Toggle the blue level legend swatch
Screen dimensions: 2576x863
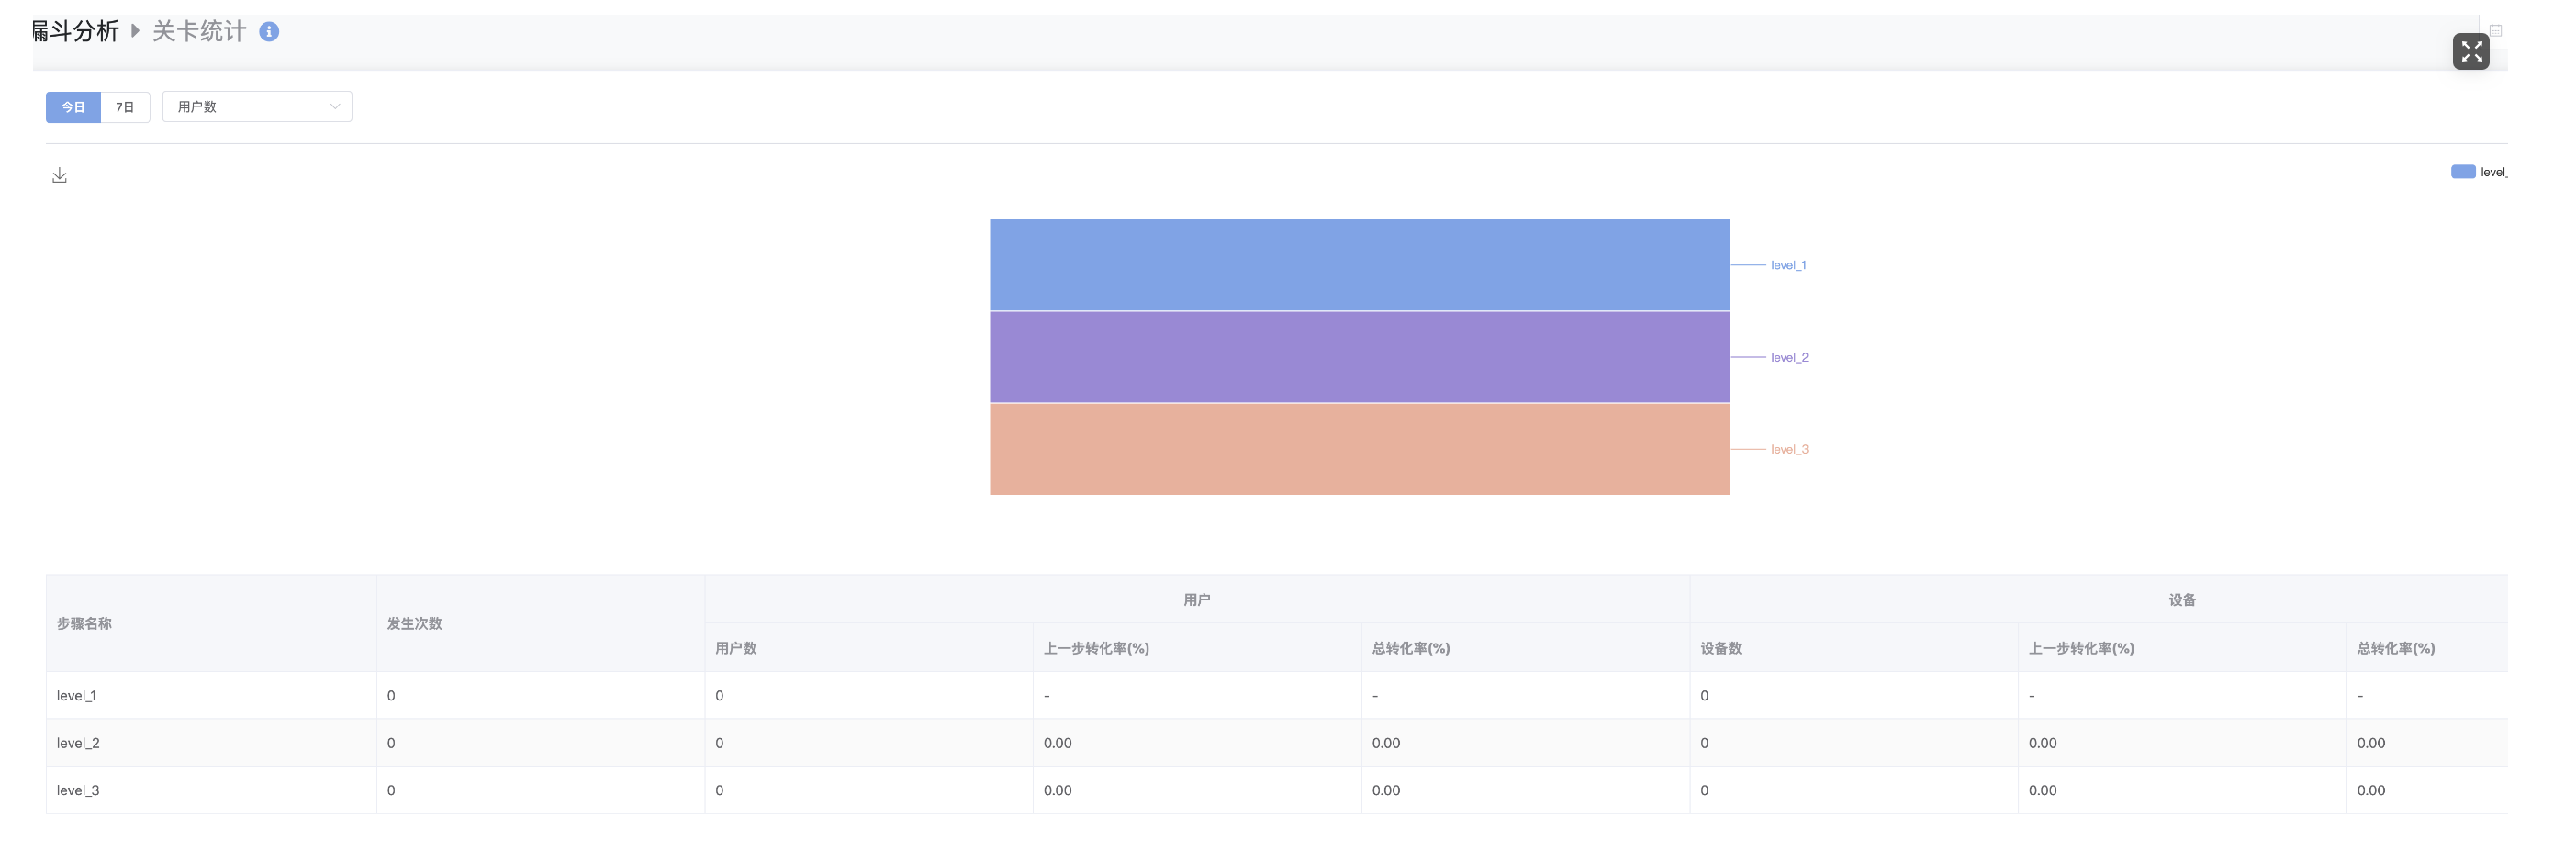[2462, 172]
